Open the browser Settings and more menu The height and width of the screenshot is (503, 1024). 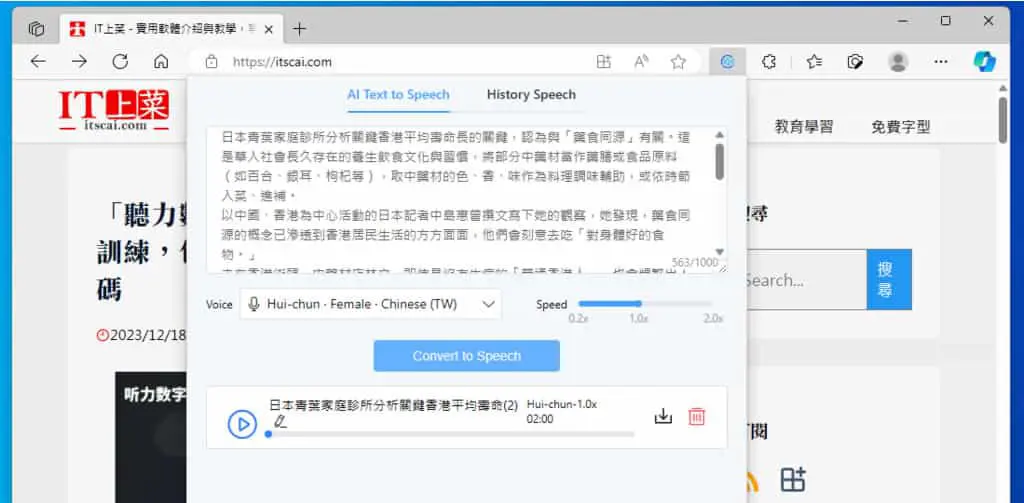940,62
